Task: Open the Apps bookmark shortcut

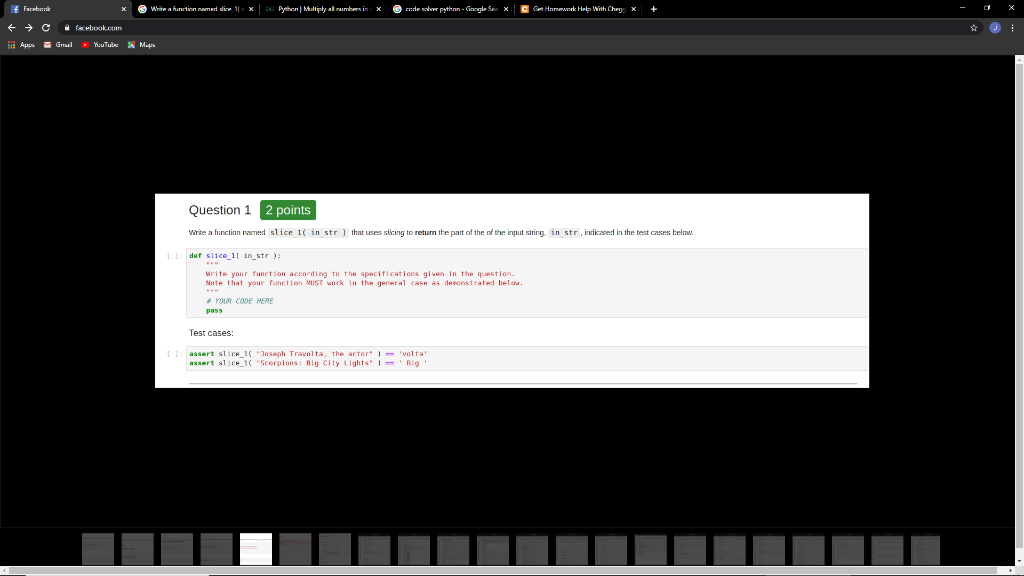Action: tap(21, 44)
